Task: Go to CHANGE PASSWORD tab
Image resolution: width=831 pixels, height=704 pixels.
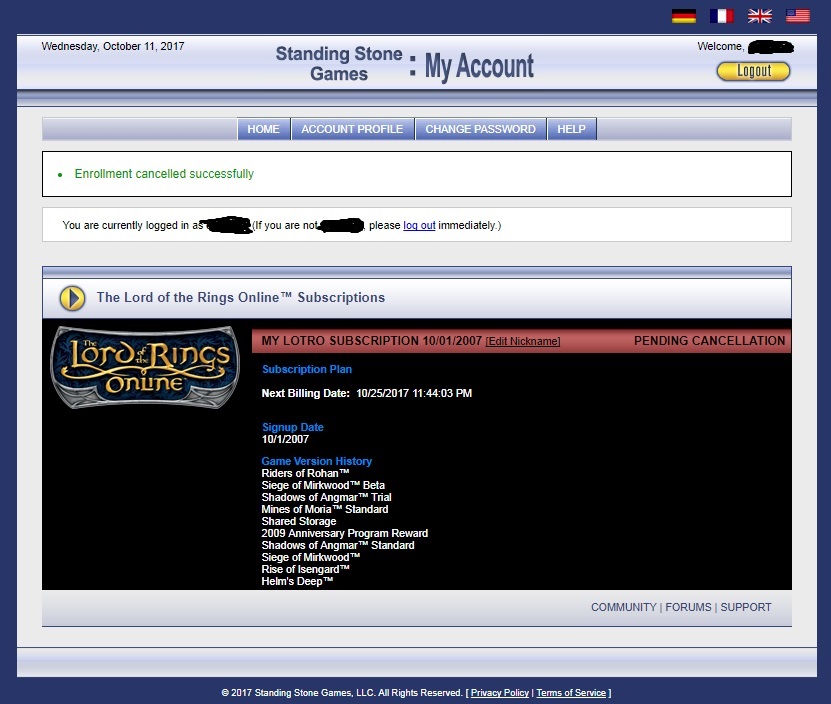Action: coord(481,129)
